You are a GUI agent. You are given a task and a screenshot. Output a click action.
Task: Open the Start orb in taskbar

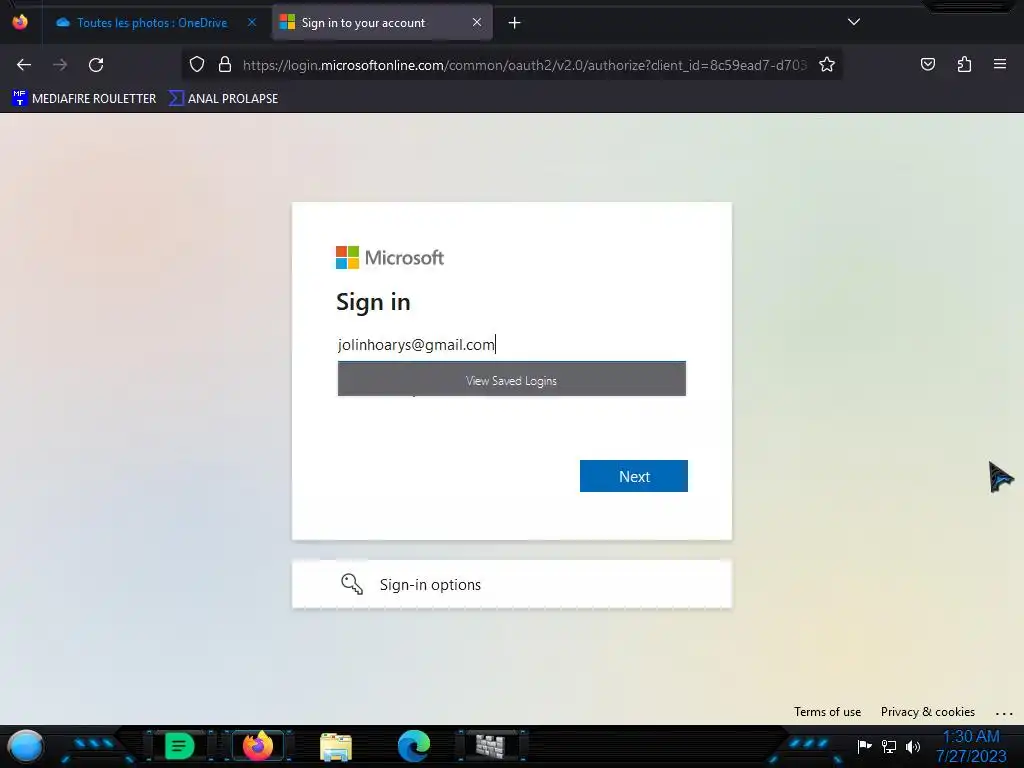pos(25,746)
